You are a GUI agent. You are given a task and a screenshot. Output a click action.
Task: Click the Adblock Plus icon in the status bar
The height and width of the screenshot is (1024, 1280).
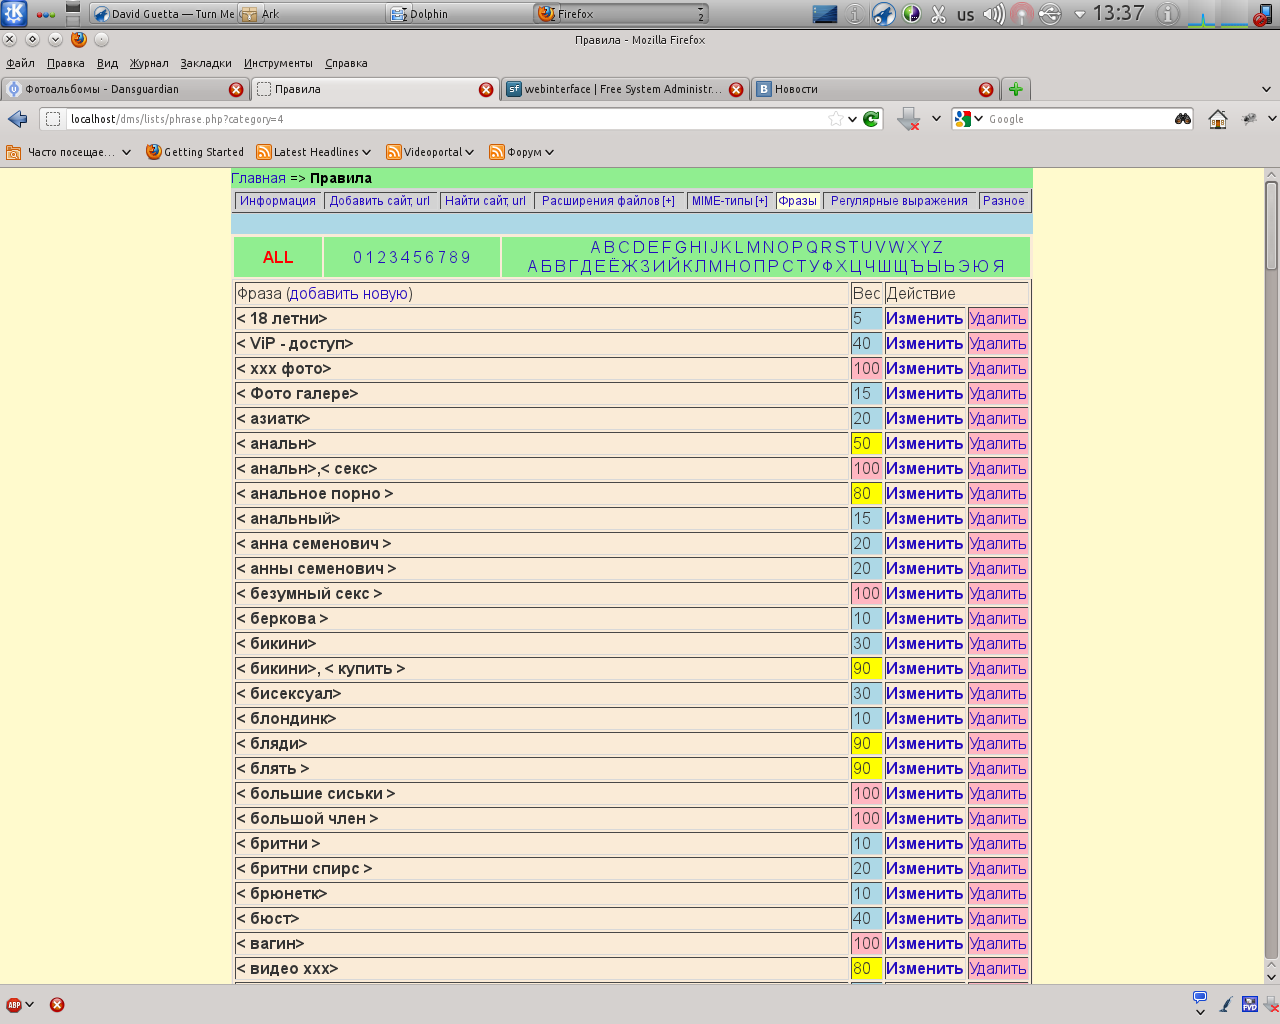point(14,1003)
